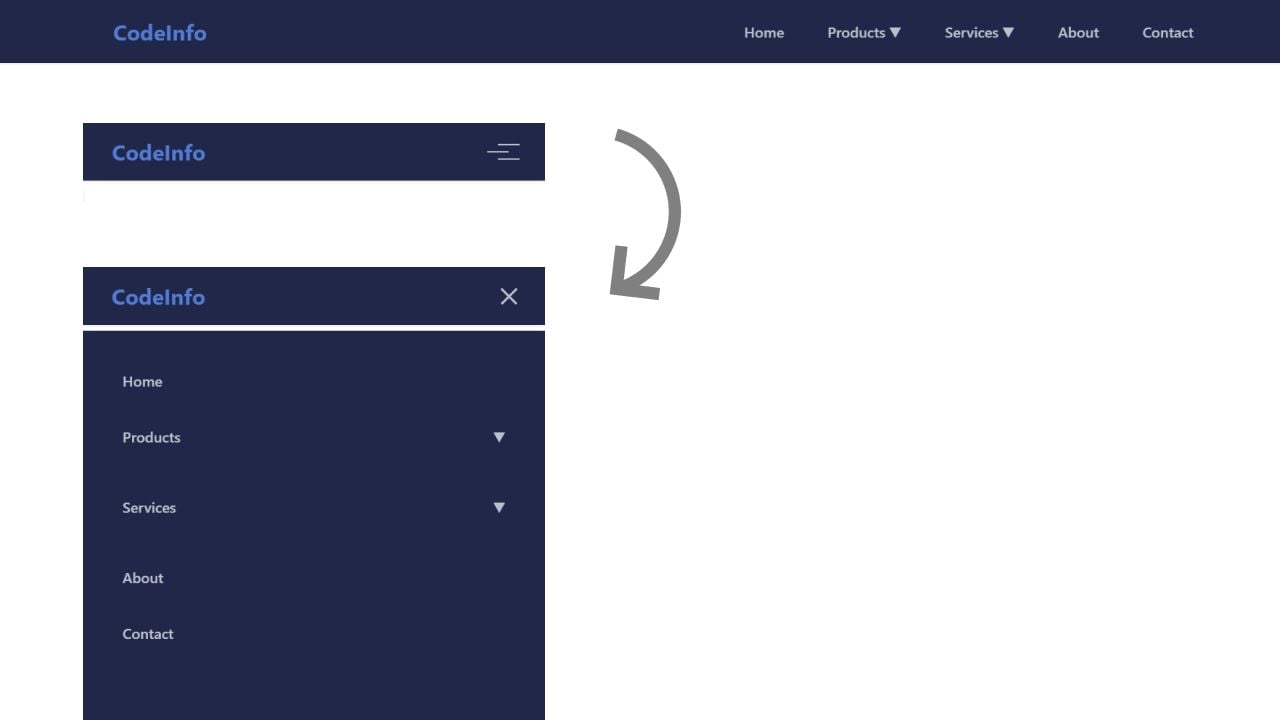
Task: Click the close X icon on mobile menu
Action: point(509,296)
